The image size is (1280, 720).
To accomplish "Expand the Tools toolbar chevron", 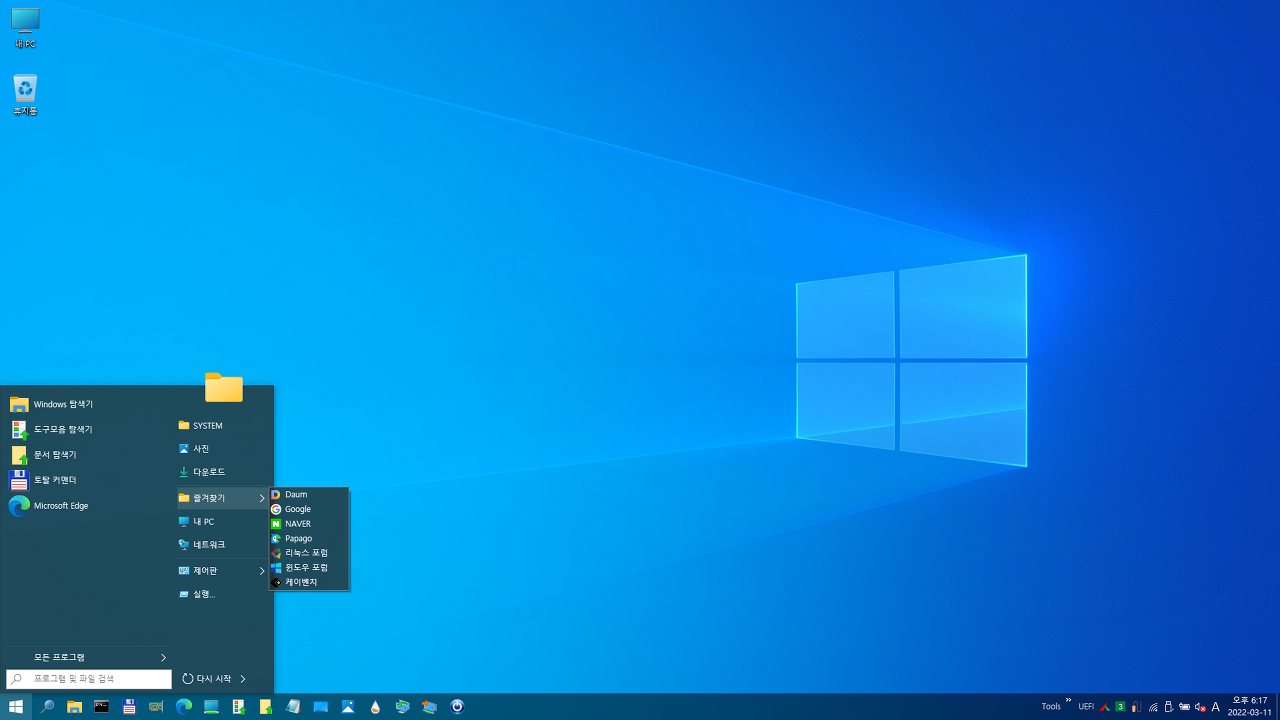I will (1068, 700).
